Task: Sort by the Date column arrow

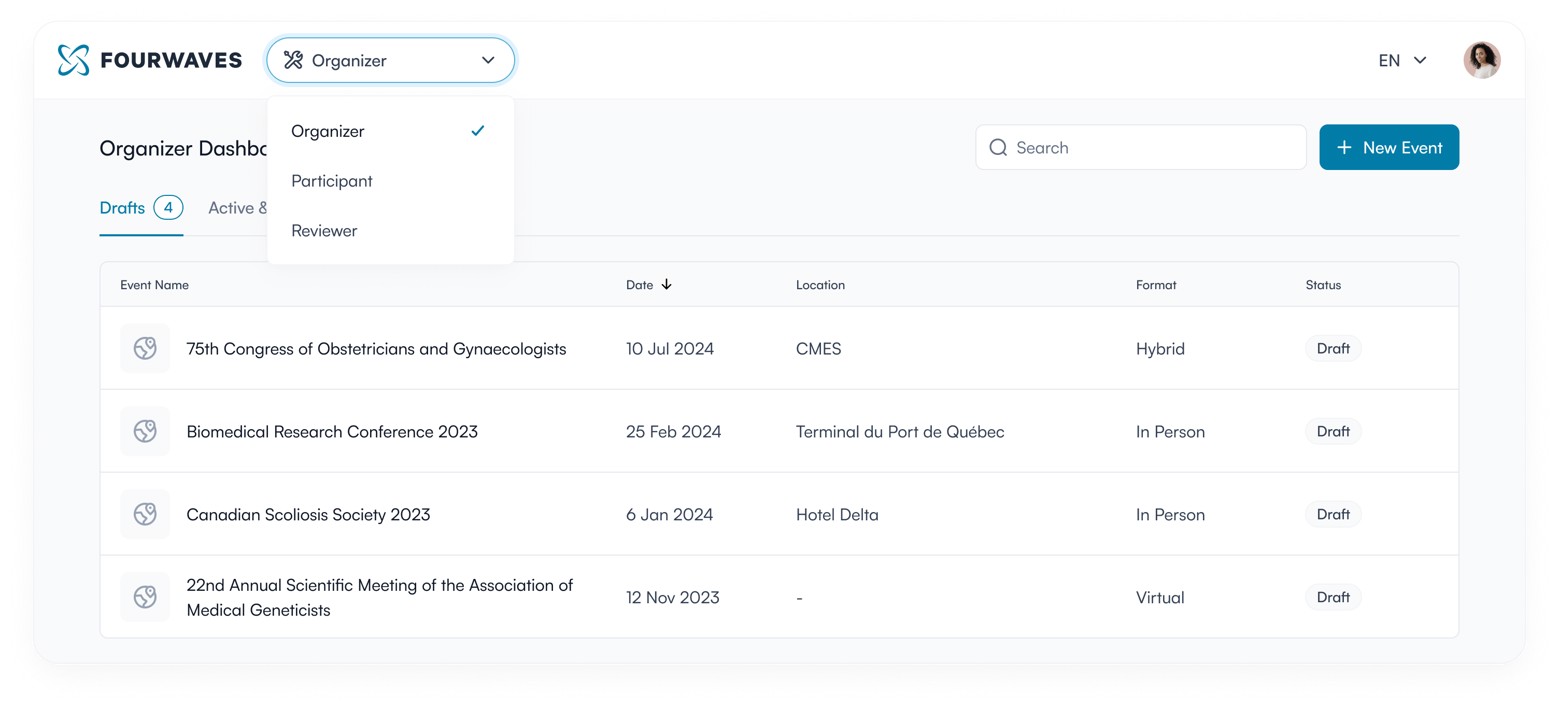Action: [667, 285]
